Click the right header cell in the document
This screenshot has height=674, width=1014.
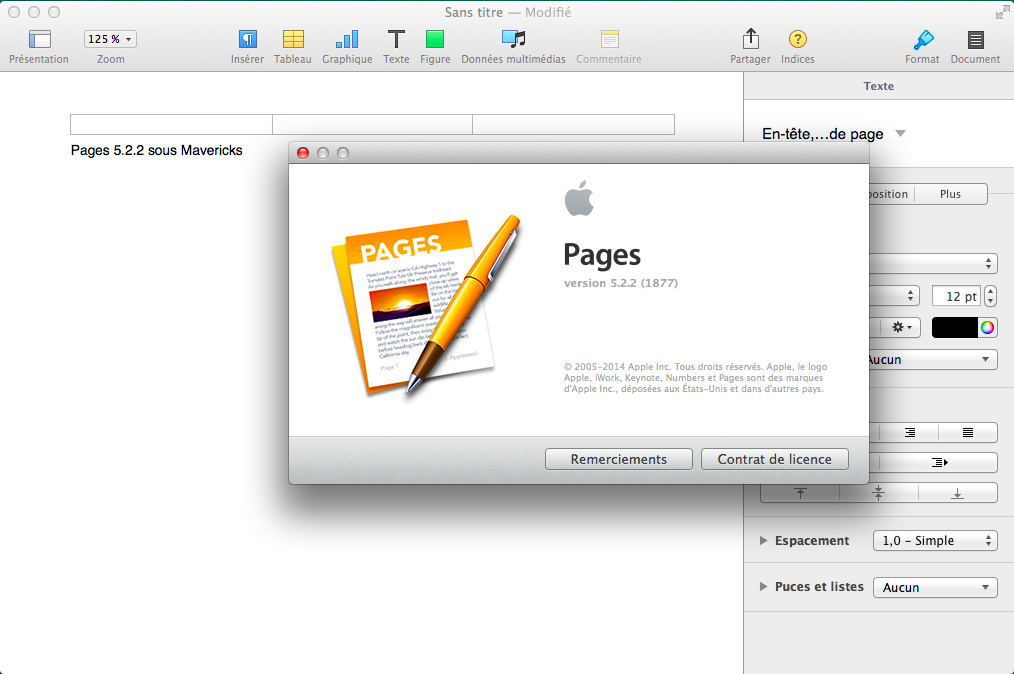[x=574, y=124]
